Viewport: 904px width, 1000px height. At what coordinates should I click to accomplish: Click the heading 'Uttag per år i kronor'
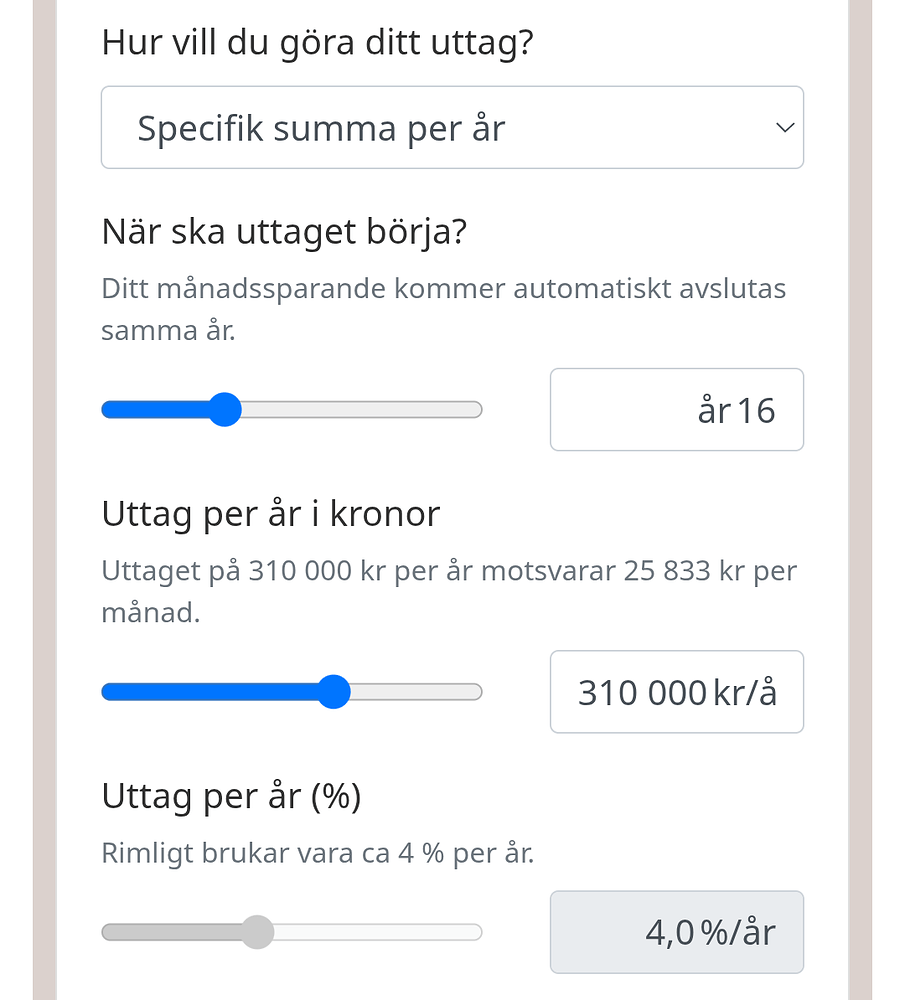coord(270,513)
